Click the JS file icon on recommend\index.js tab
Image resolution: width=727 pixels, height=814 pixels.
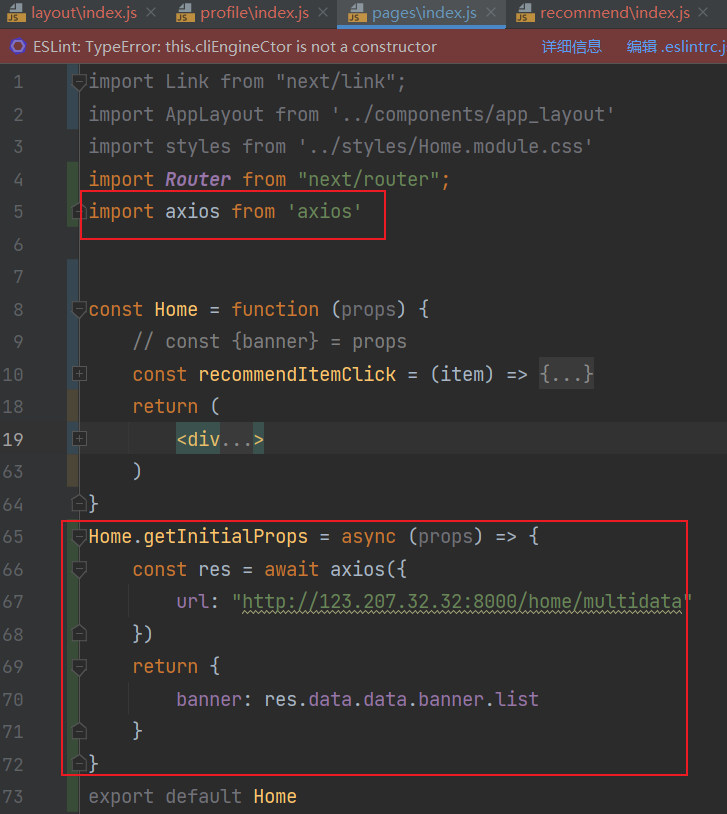[x=525, y=13]
